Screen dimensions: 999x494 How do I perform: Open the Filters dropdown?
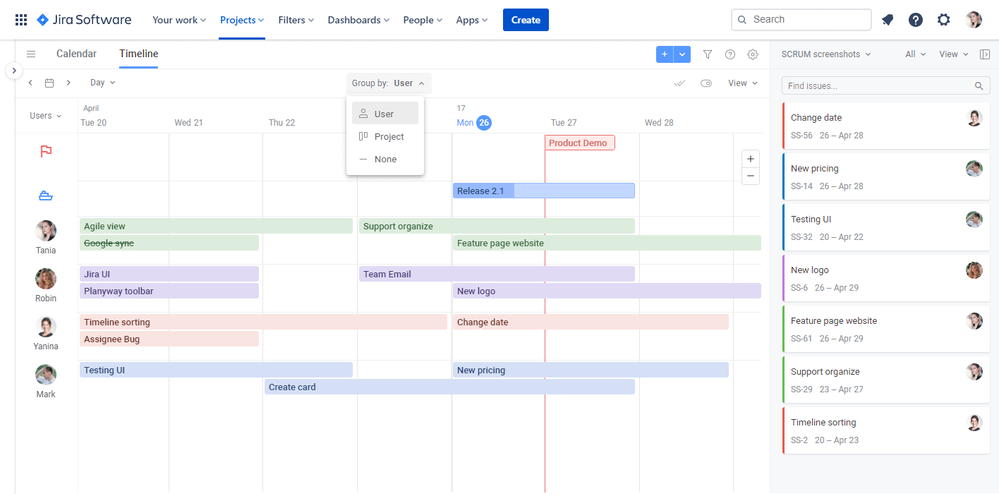click(x=296, y=20)
